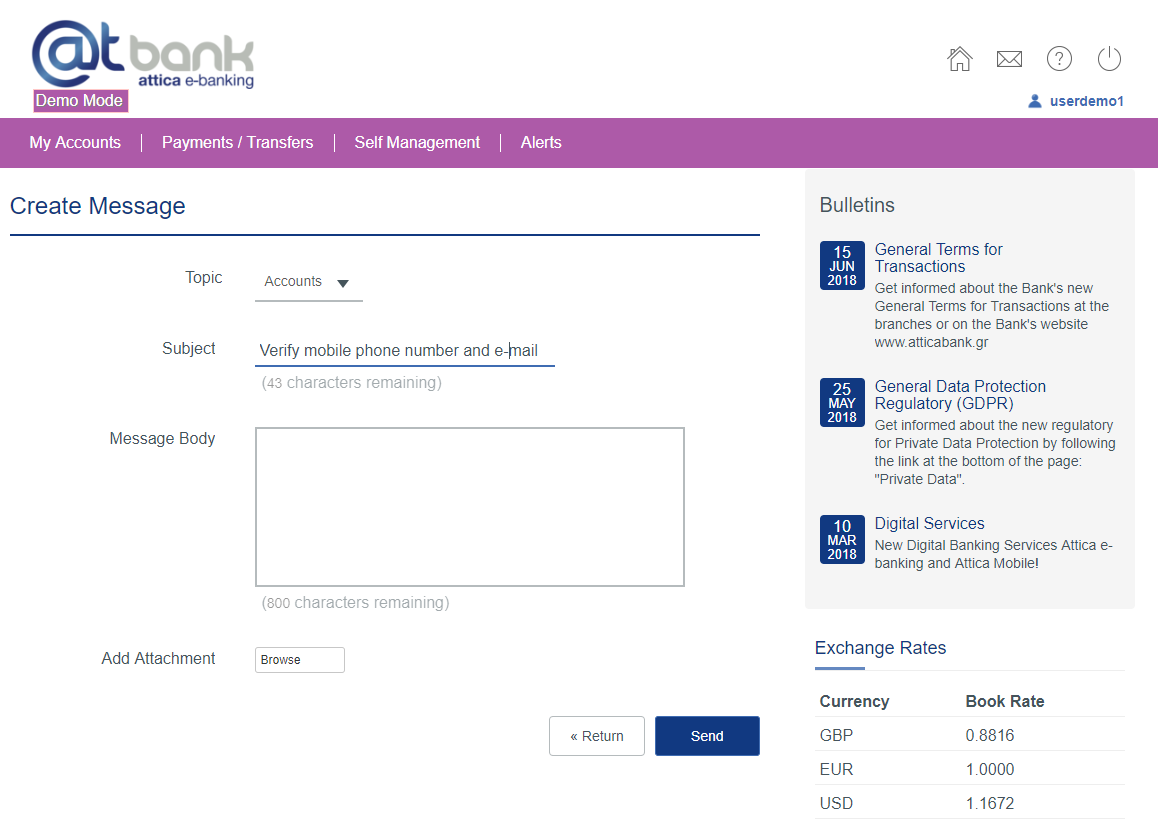Click the EUR currency row
This screenshot has height=832, width=1158.
point(970,769)
